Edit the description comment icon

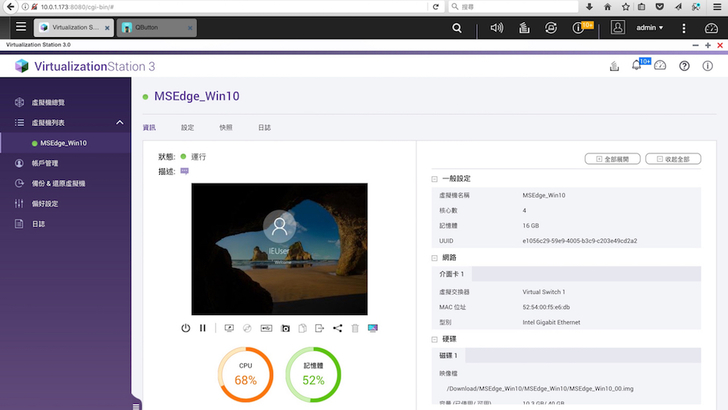point(184,171)
